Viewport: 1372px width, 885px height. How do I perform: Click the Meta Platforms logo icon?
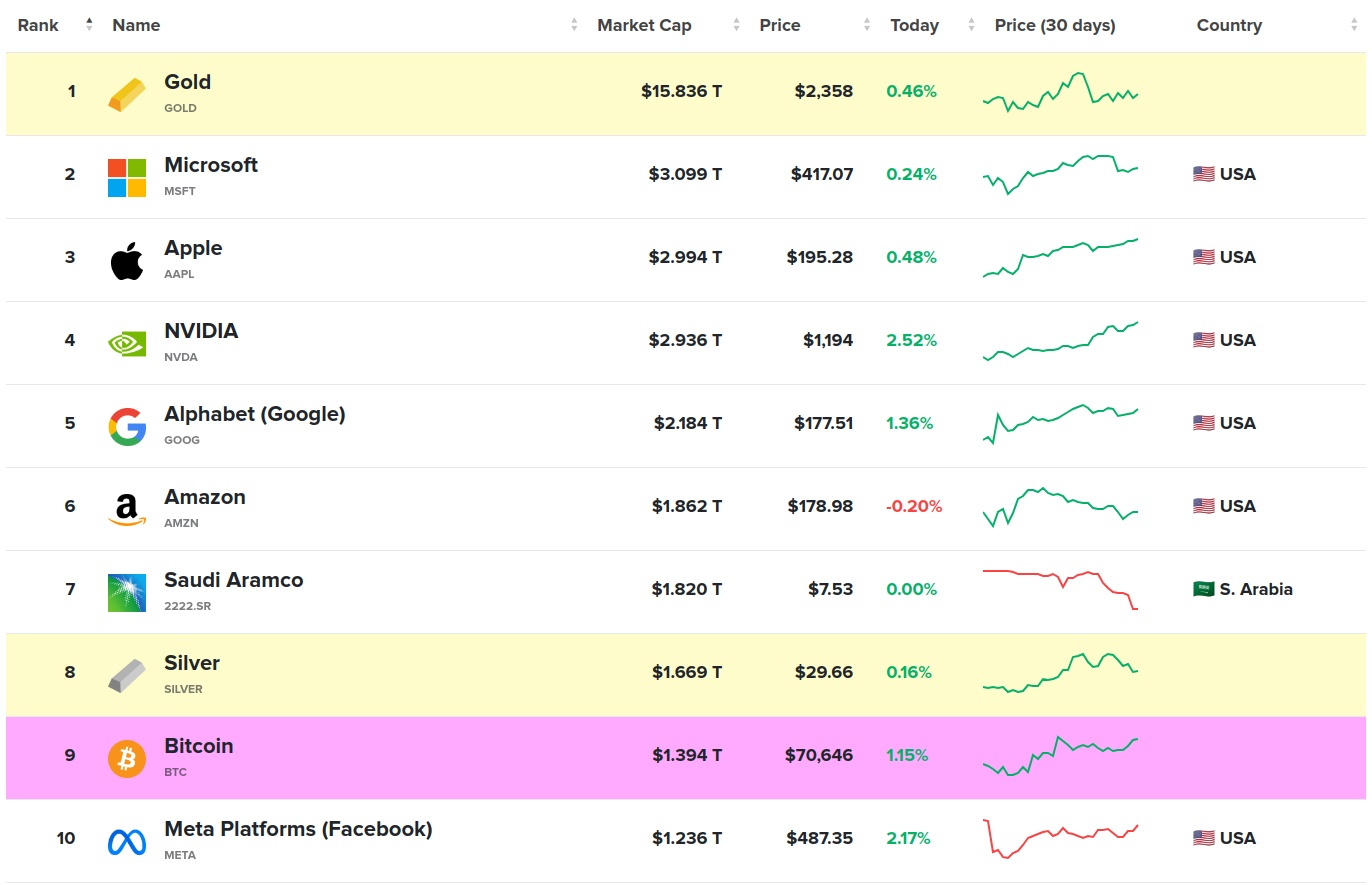point(127,841)
